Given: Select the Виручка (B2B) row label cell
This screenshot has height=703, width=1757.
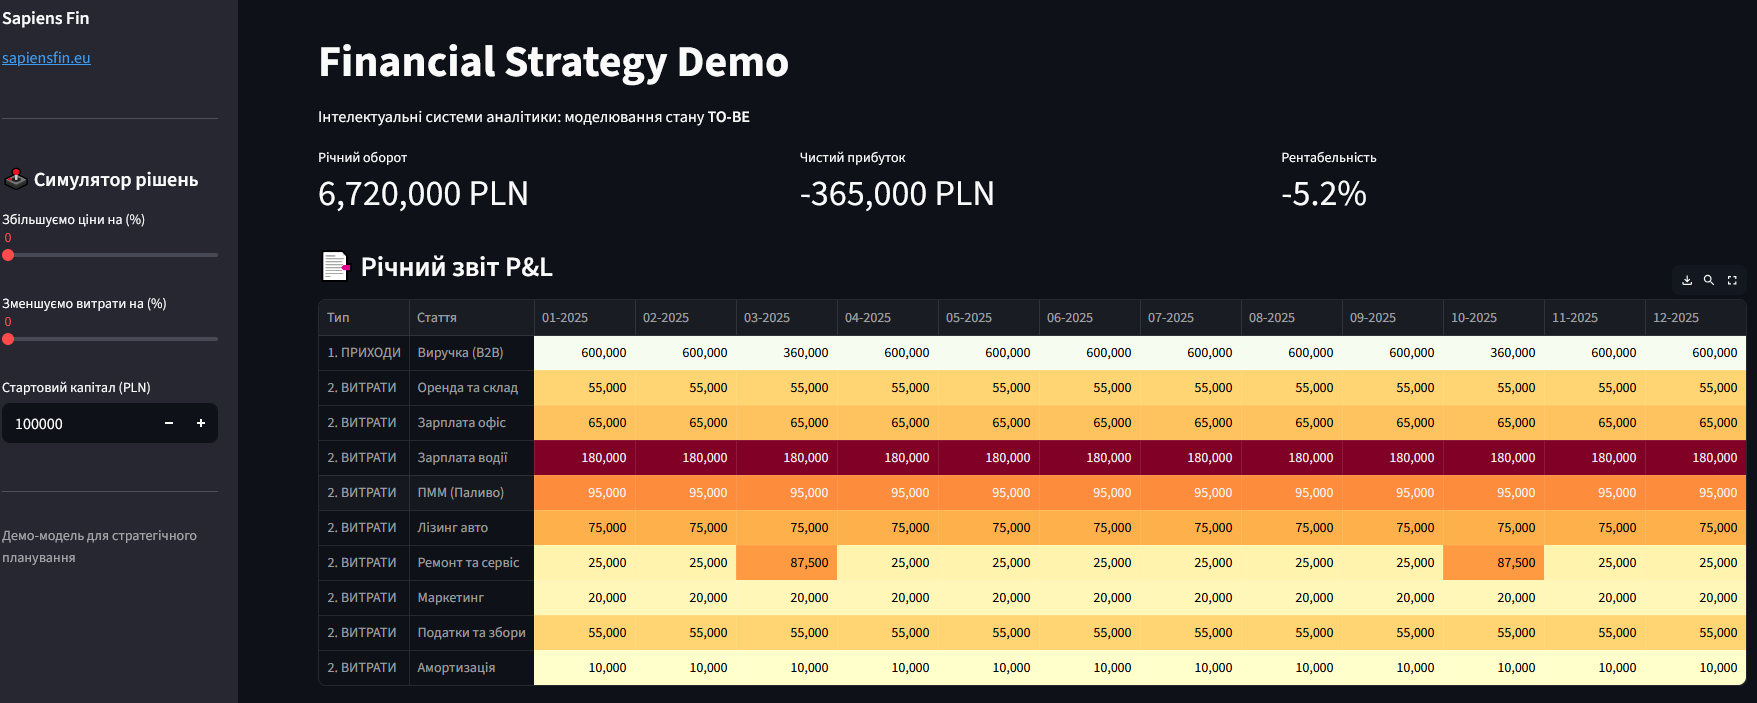Looking at the screenshot, I should (470, 353).
